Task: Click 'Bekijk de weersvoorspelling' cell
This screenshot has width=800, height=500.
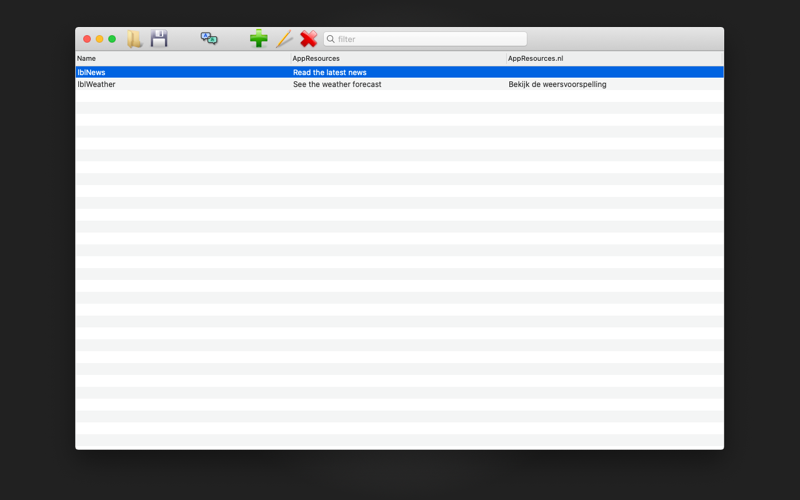Action: click(615, 84)
